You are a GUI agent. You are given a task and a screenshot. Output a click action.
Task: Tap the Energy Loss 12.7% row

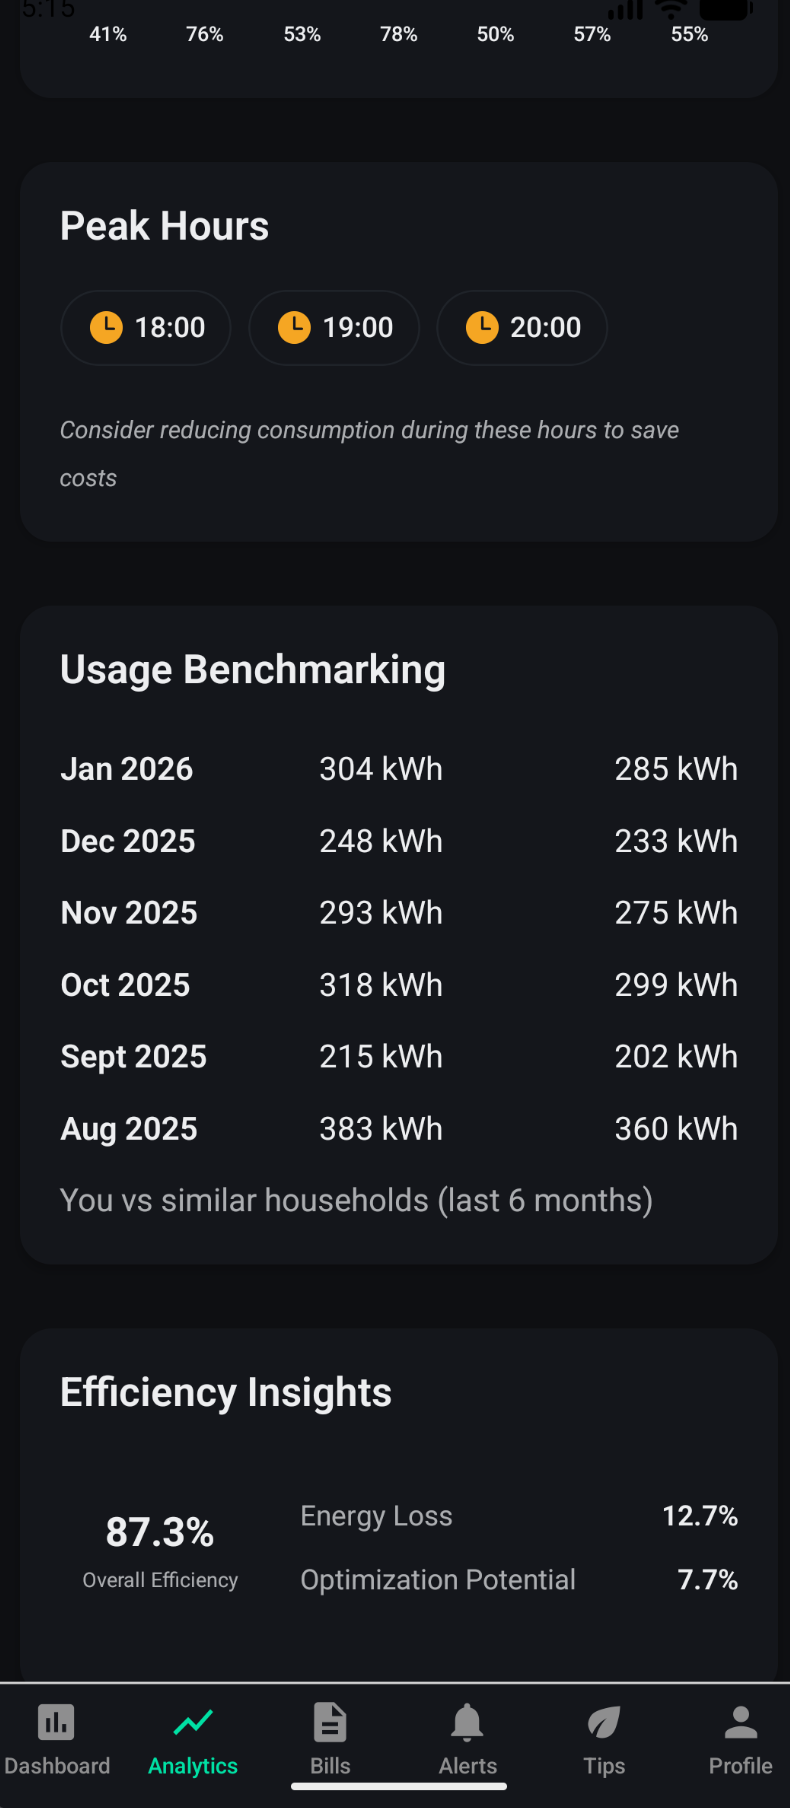pyautogui.click(x=518, y=1516)
